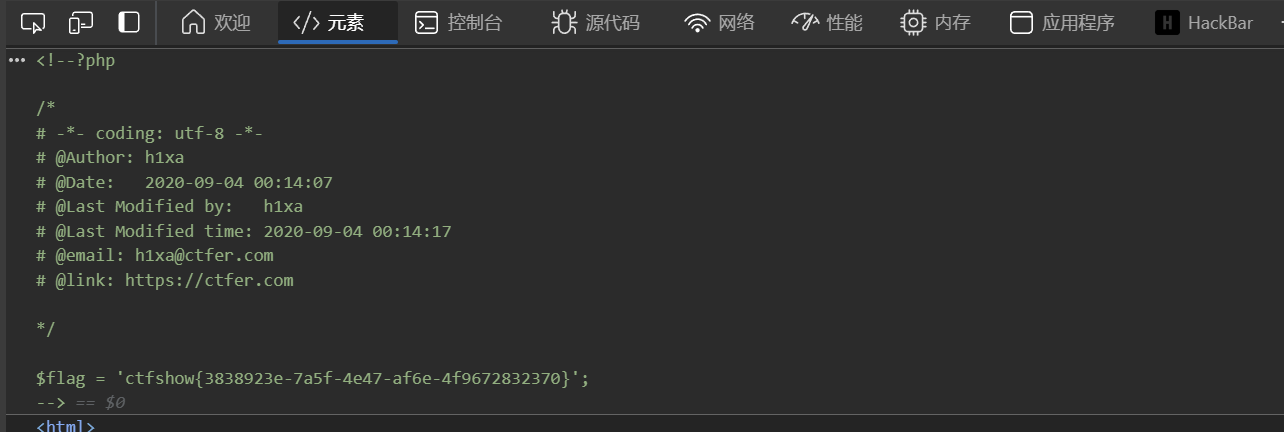Toggle device emulation mode
The width and height of the screenshot is (1284, 432).
click(81, 23)
